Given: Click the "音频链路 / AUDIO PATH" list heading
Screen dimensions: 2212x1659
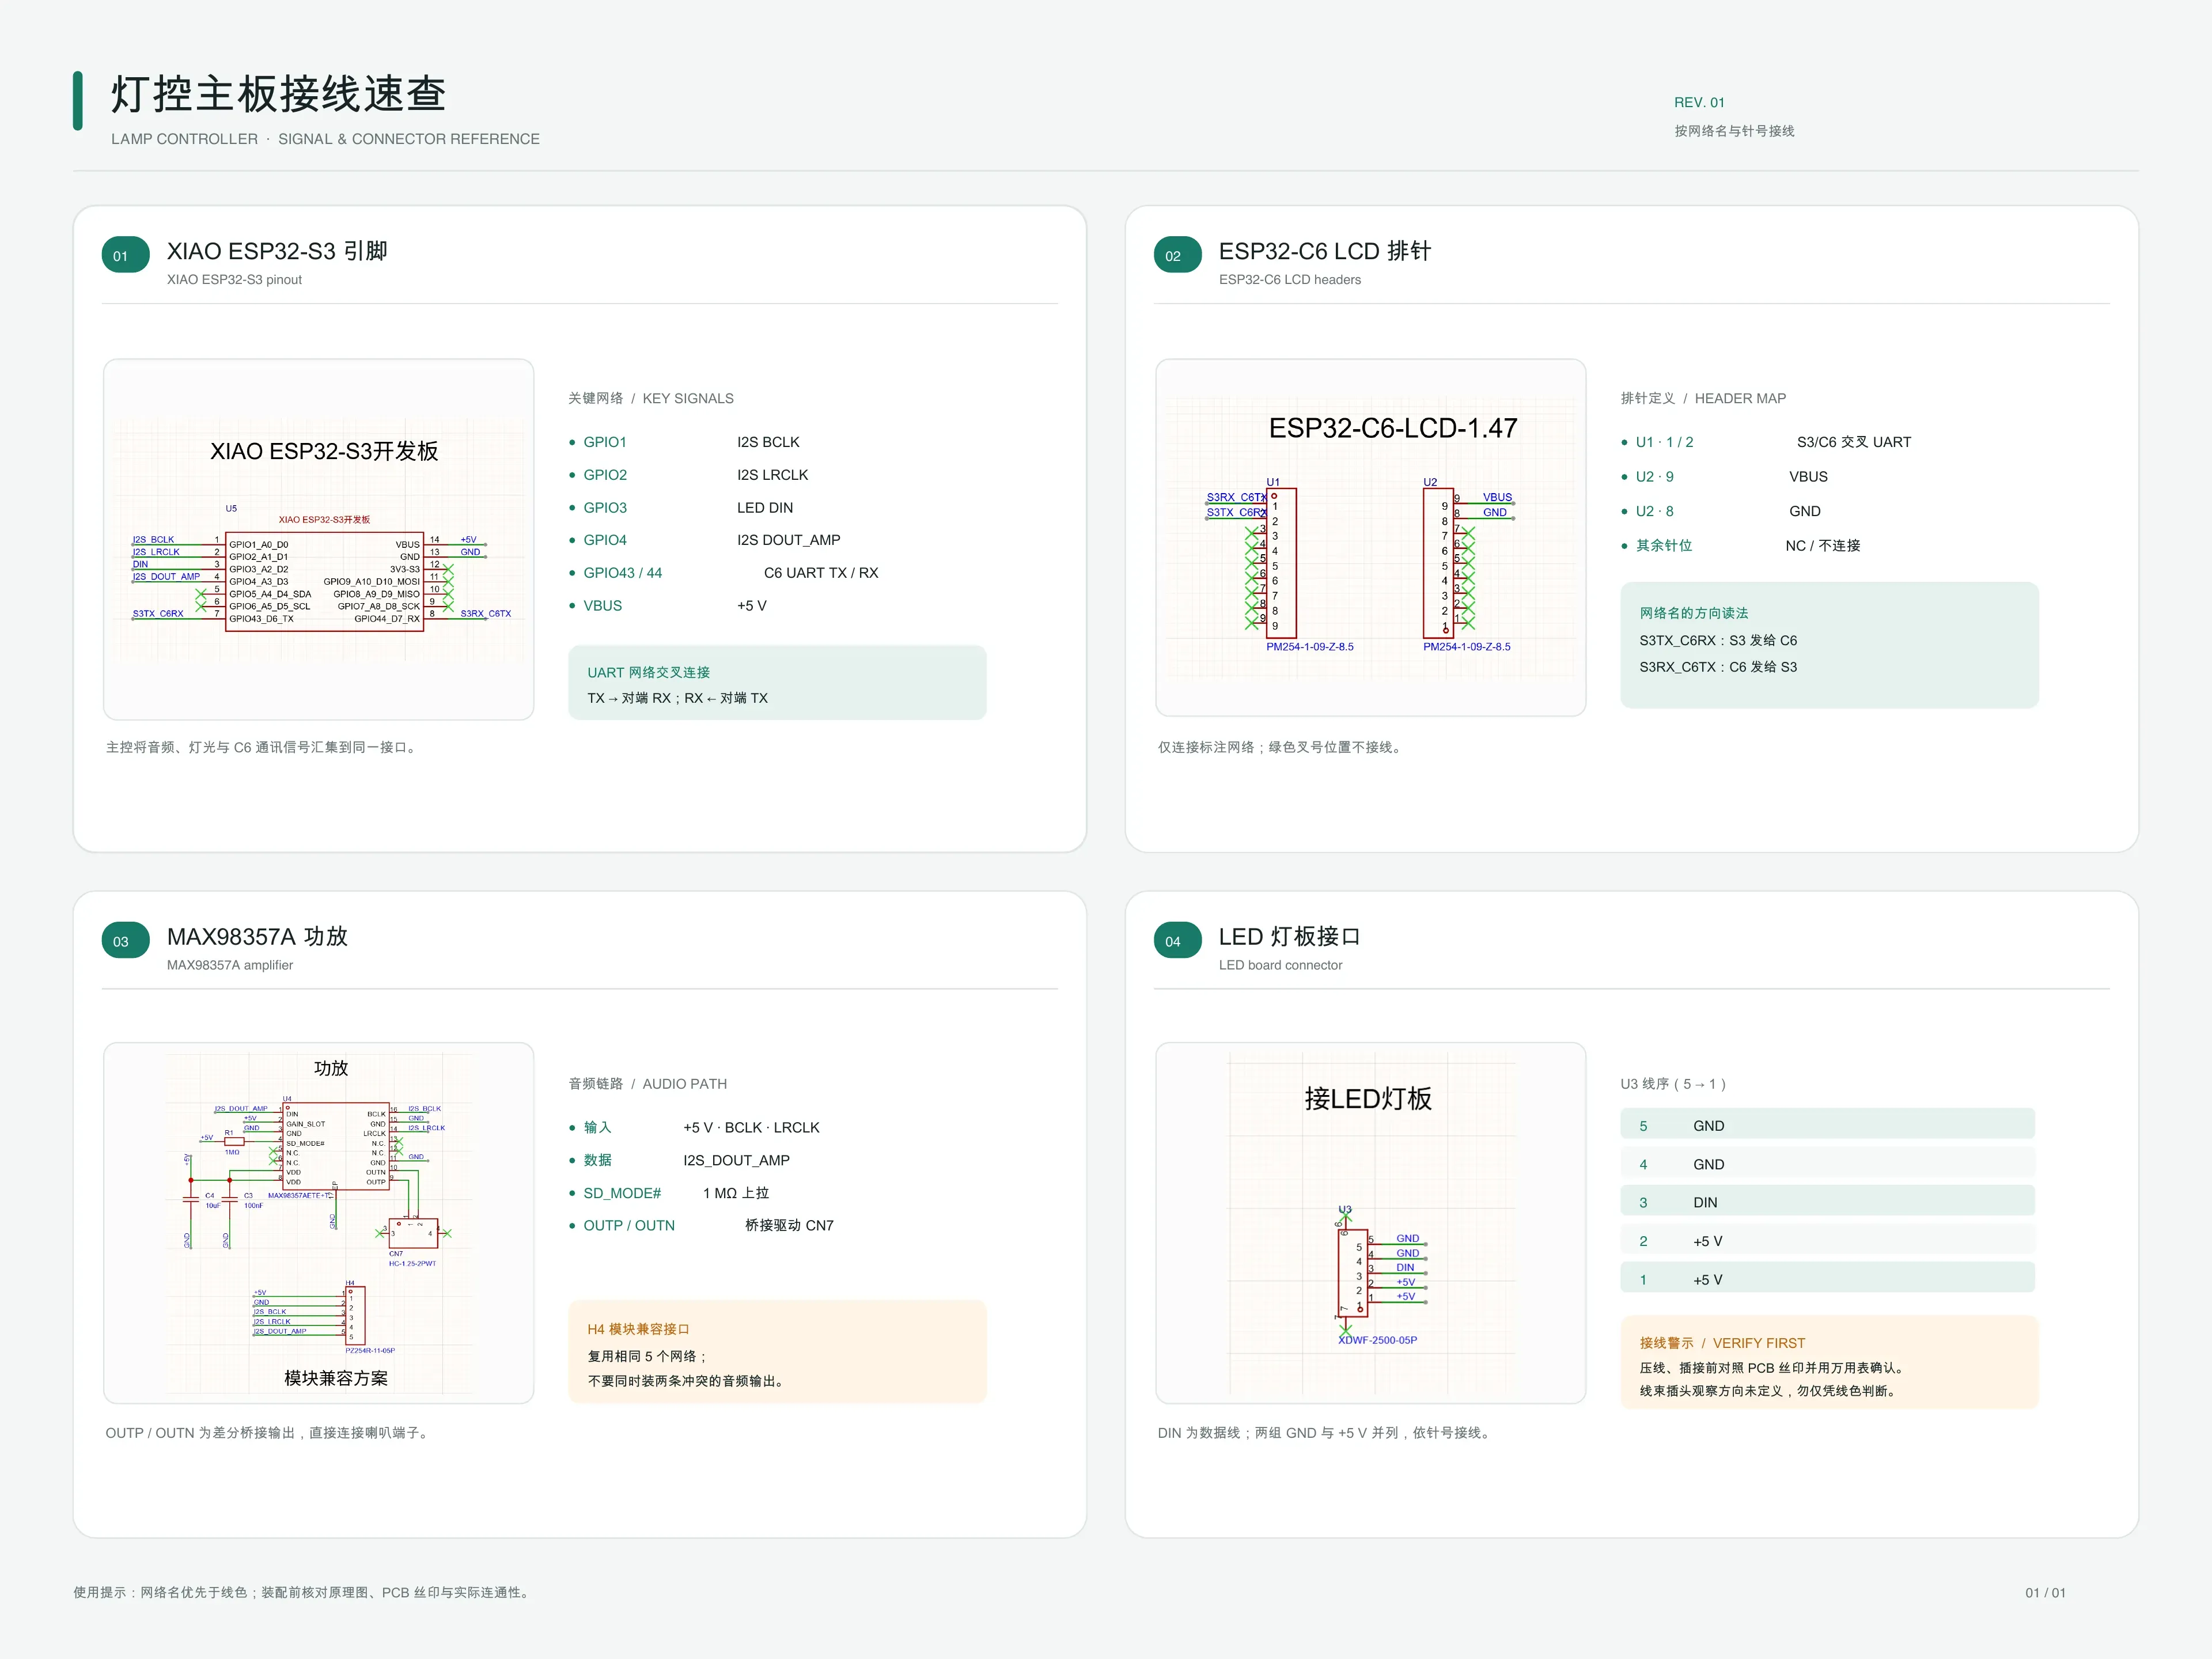Looking at the screenshot, I should [648, 1084].
